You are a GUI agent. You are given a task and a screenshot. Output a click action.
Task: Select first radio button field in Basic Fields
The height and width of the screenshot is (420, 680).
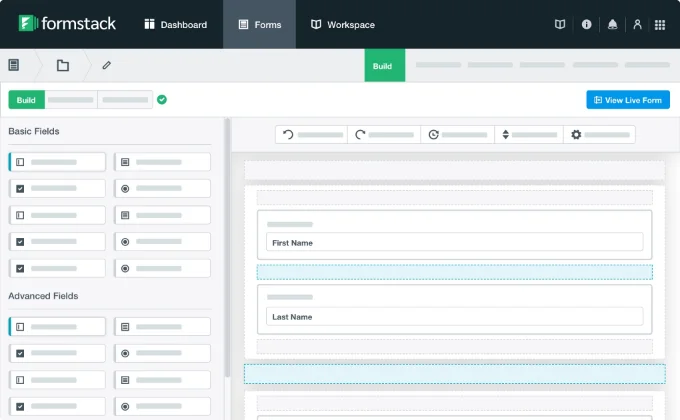[x=162, y=188]
